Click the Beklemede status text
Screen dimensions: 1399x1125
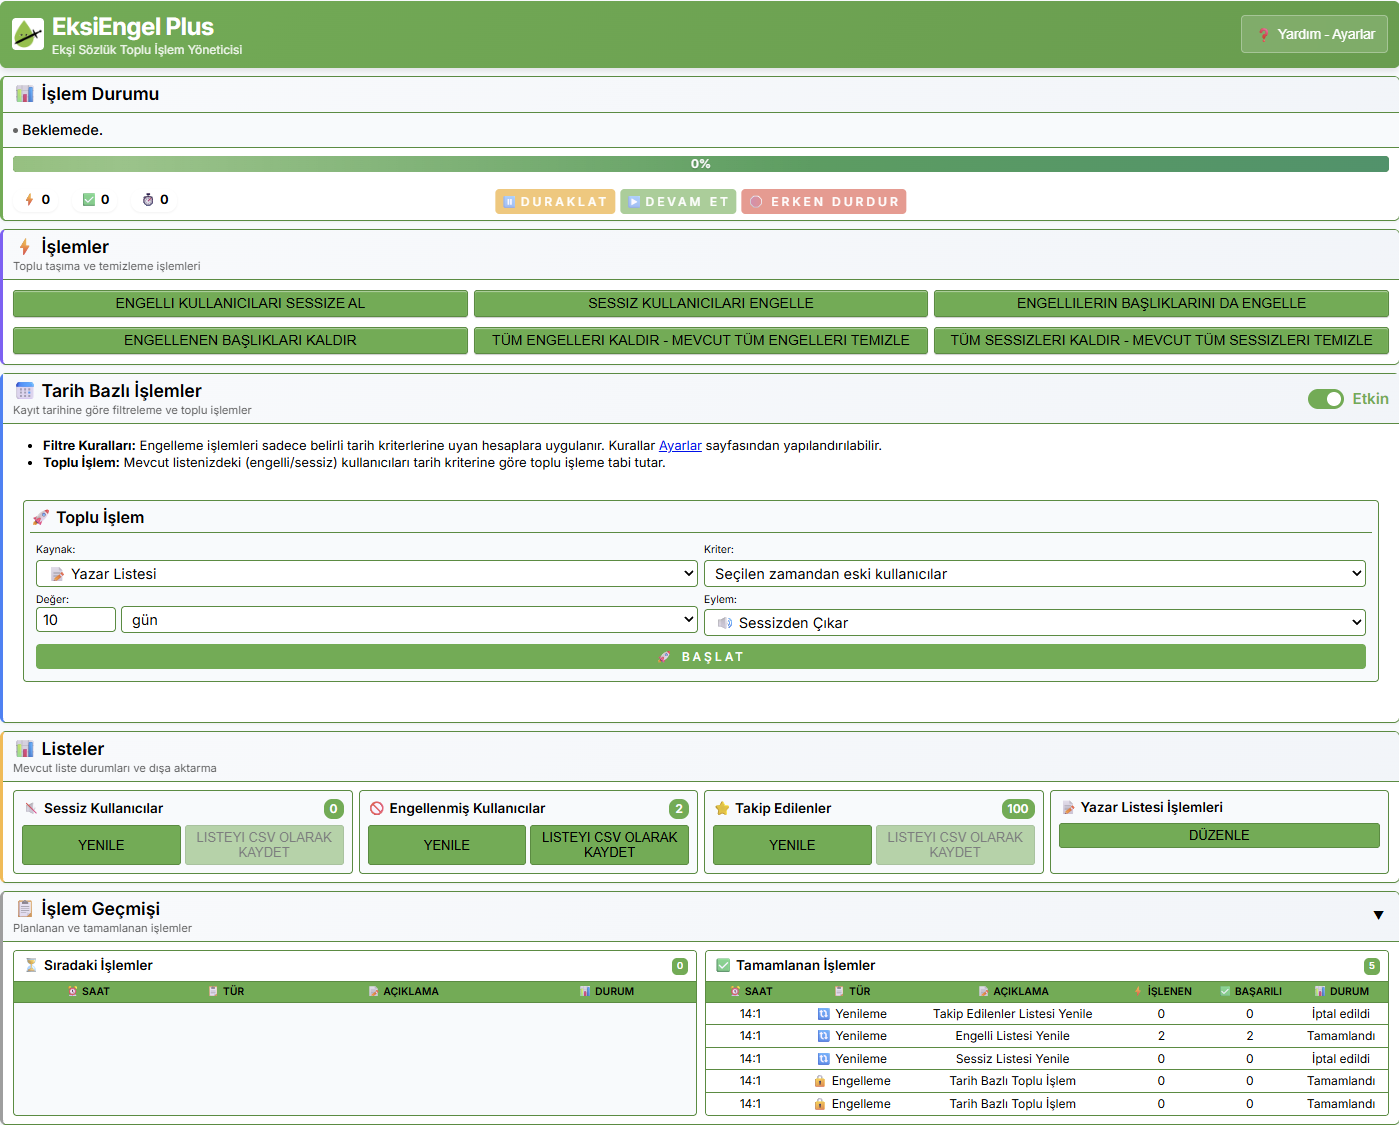62,130
